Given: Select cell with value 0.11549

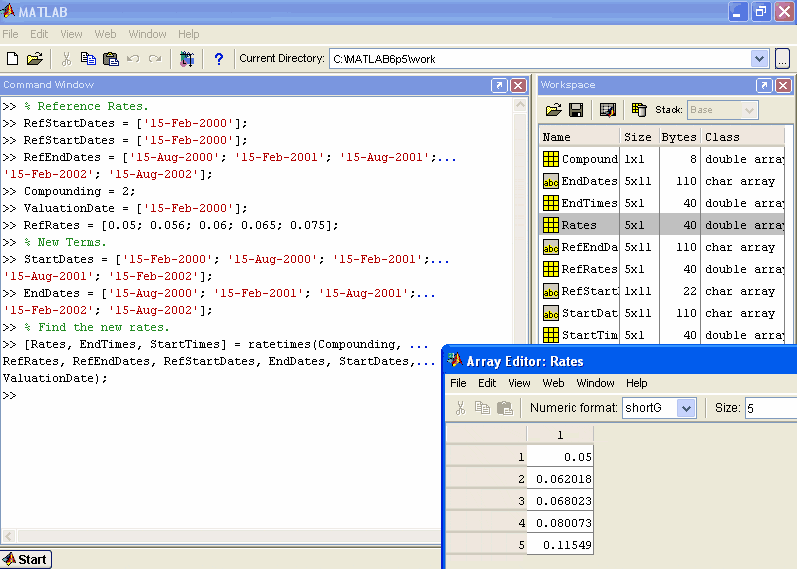Looking at the screenshot, I should (x=560, y=545).
